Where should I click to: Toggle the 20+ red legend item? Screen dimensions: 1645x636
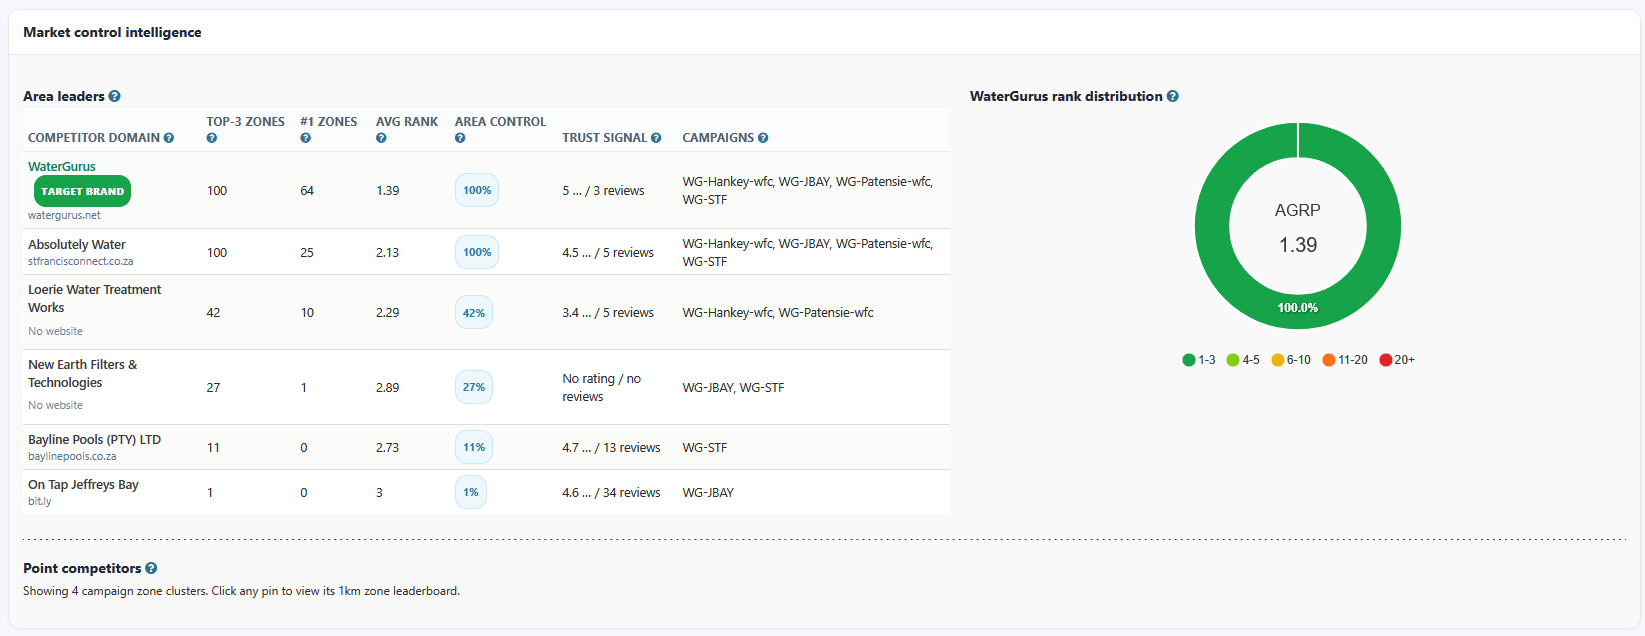[1397, 360]
